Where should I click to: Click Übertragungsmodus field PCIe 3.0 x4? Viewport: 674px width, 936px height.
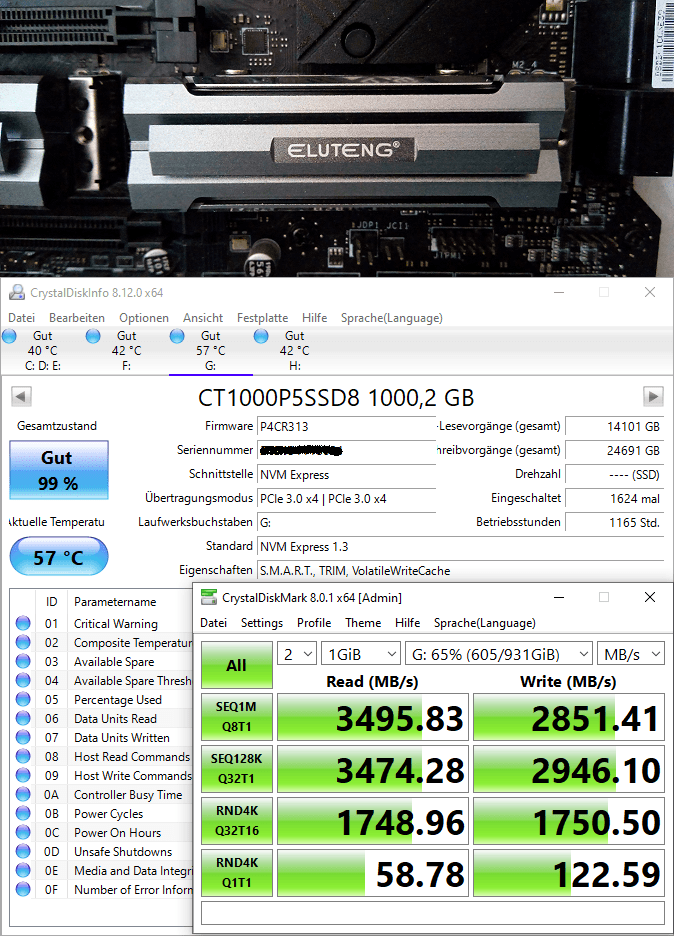(346, 498)
